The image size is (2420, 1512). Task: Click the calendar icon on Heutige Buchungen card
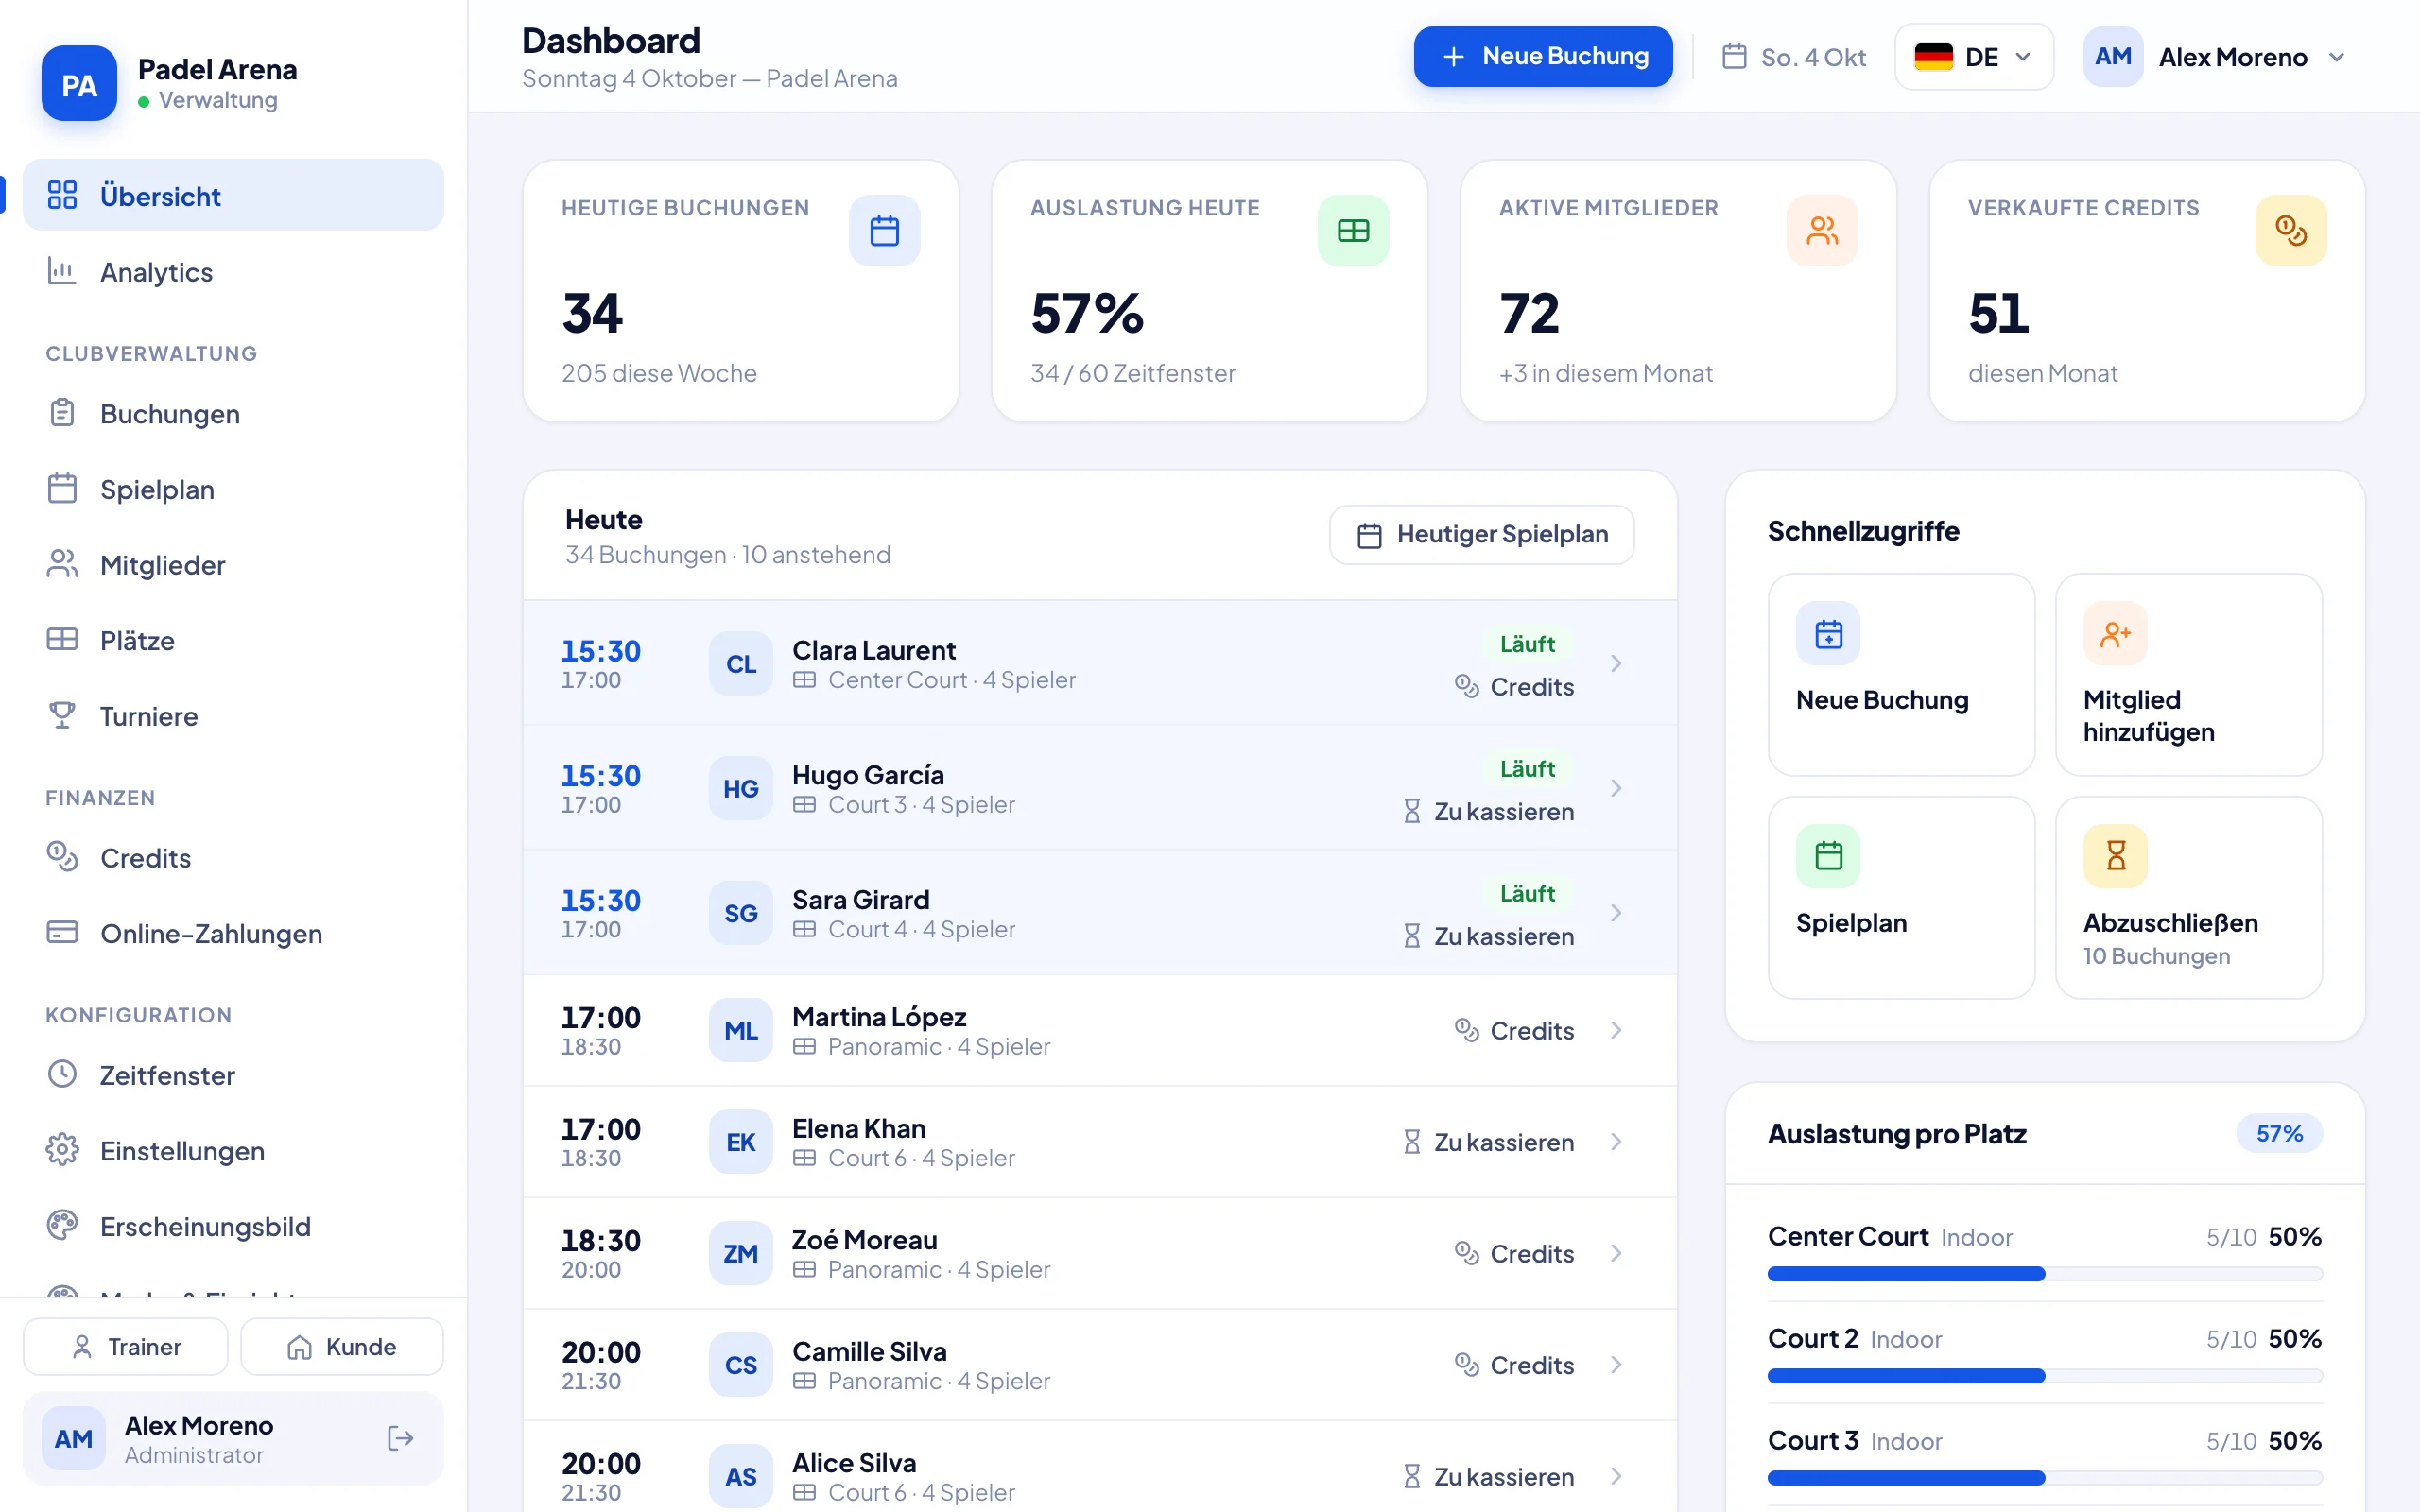884,231
